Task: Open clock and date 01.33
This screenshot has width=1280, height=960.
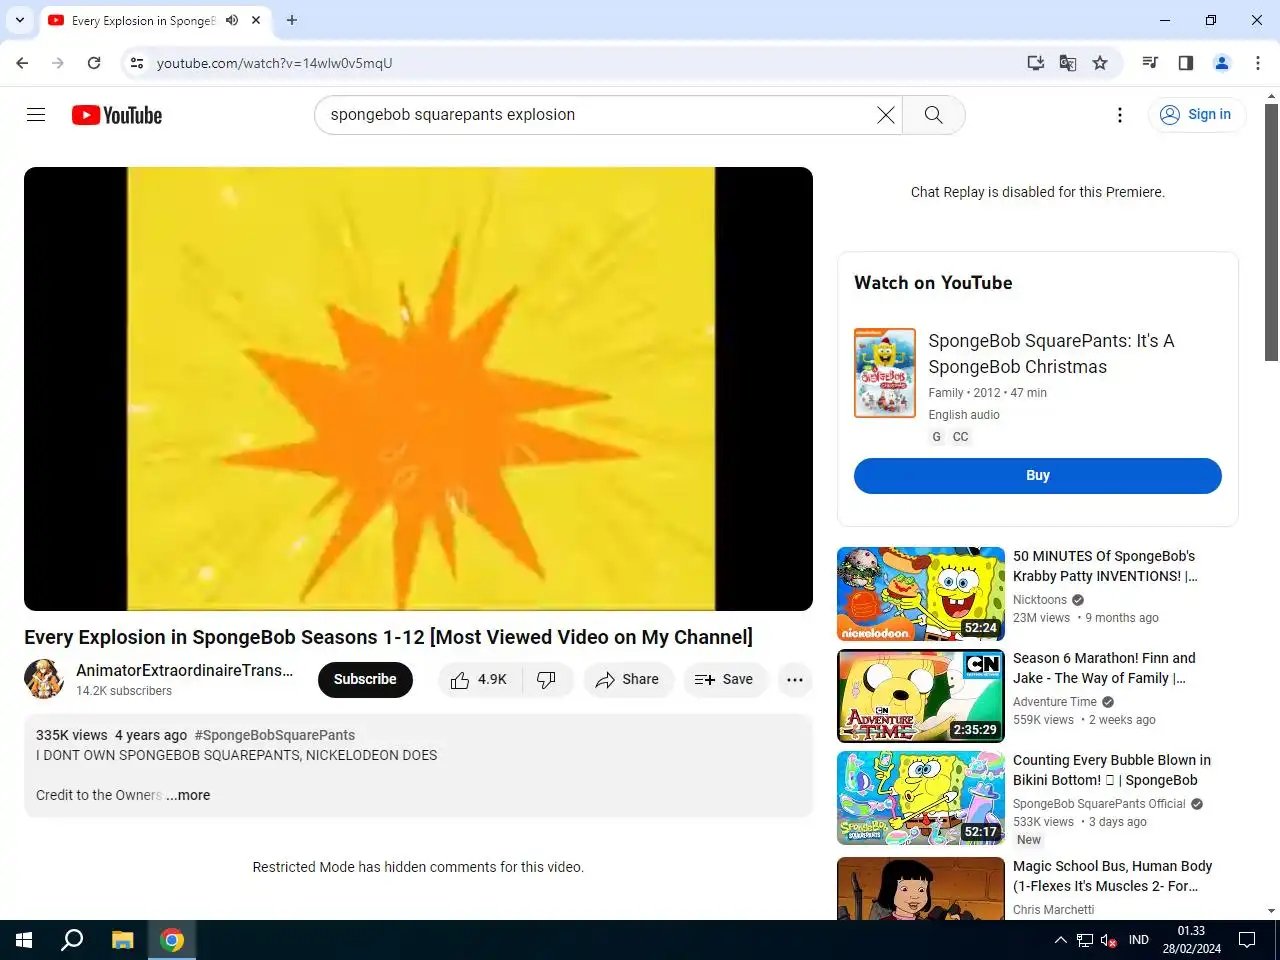Action: 1191,940
